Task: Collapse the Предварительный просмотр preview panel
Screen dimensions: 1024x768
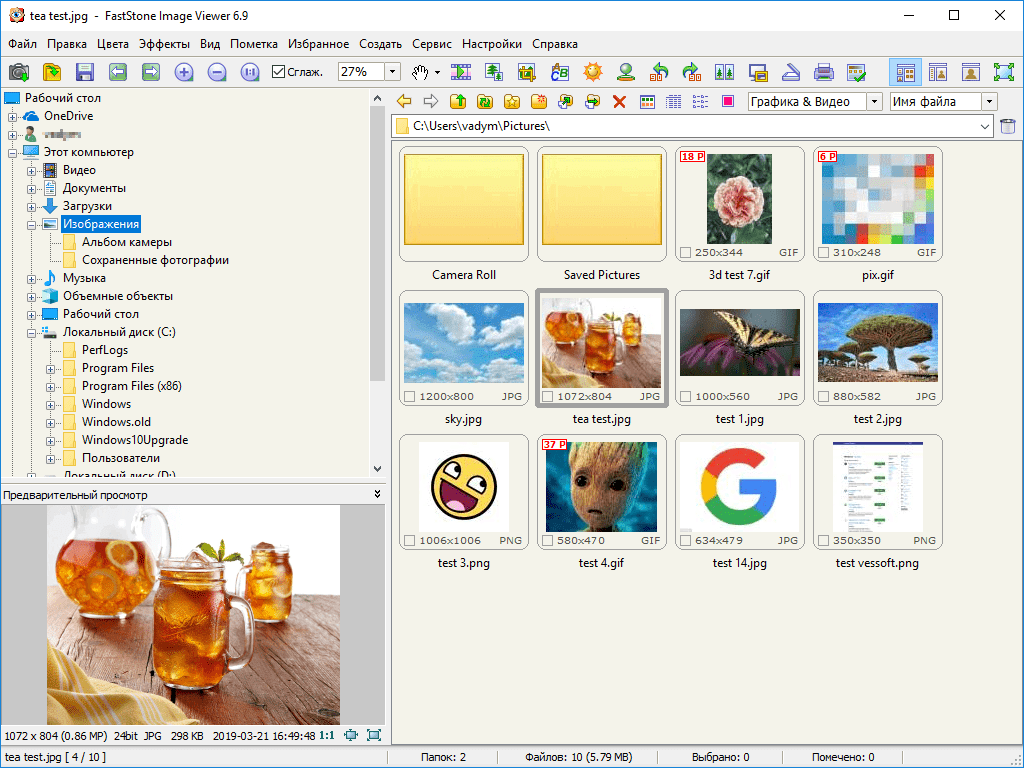Action: 377,494
